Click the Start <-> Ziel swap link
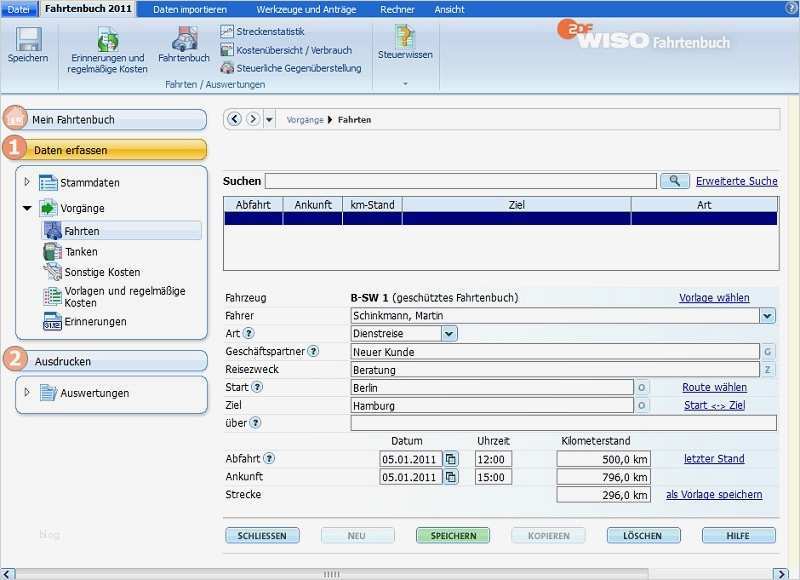800x580 pixels. click(714, 406)
